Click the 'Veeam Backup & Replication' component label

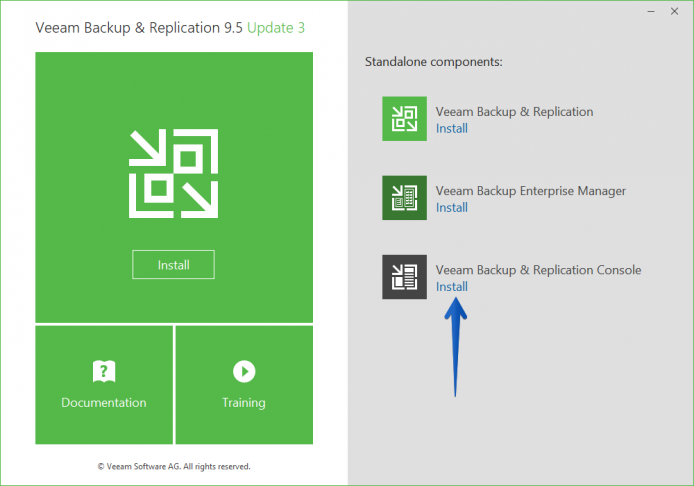[x=514, y=112]
